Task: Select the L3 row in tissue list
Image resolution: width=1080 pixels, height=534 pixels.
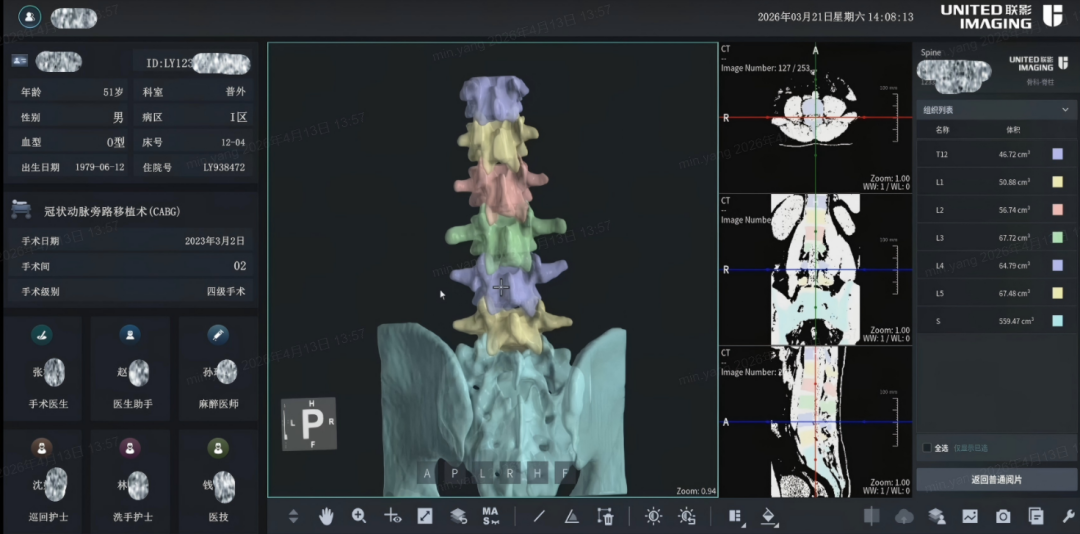Action: point(990,238)
